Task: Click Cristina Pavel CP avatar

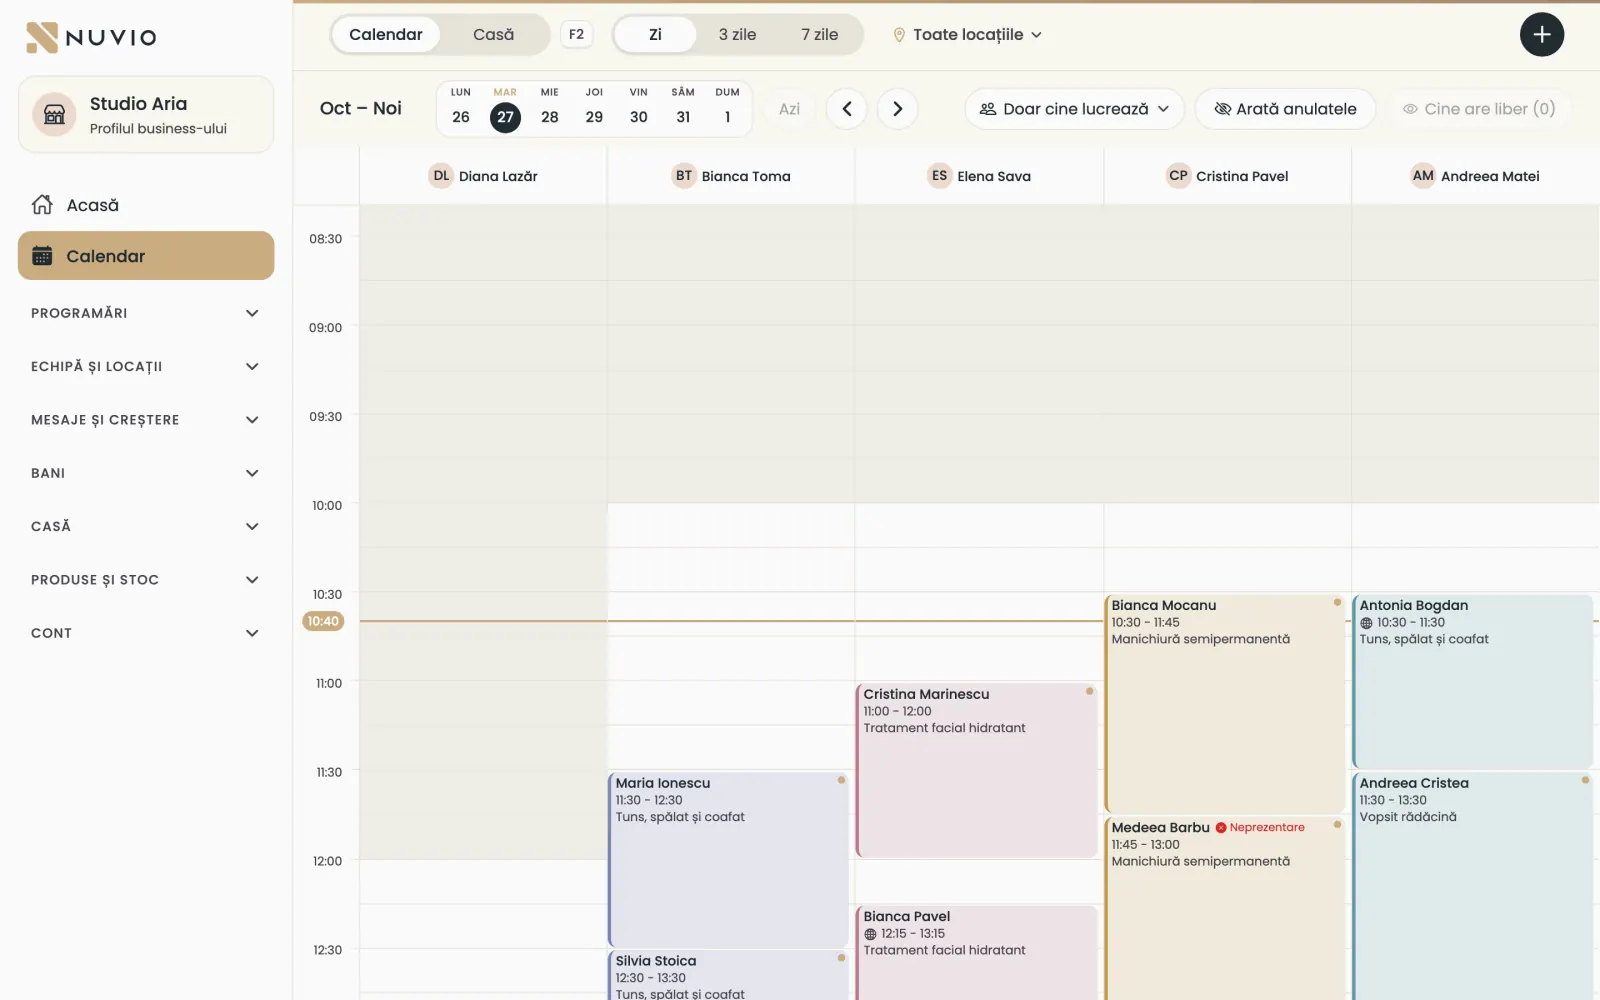Action: pyautogui.click(x=1178, y=176)
